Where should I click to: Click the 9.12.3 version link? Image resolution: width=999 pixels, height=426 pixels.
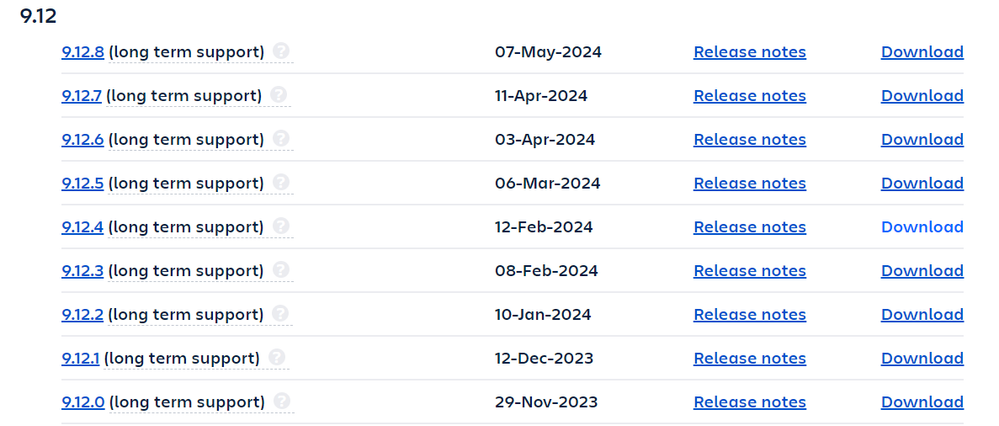[83, 271]
